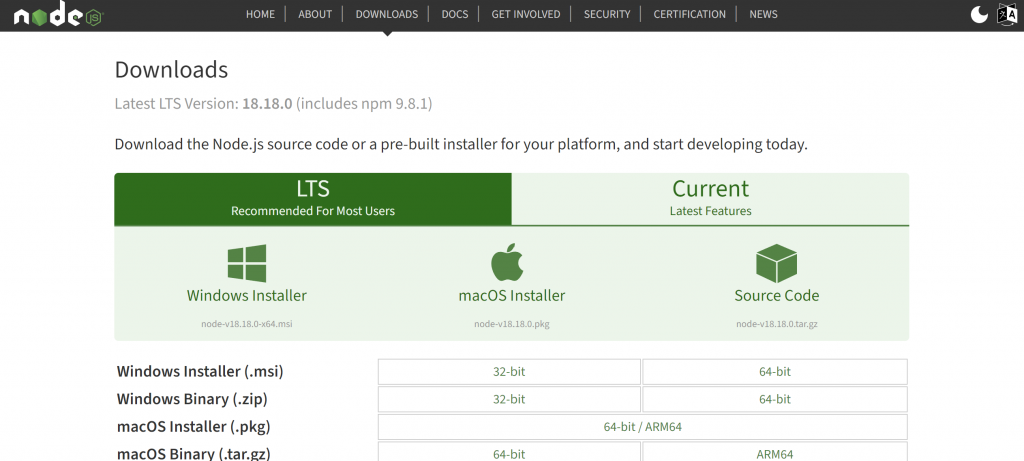Click the 18.18.0 version number text

pos(267,104)
